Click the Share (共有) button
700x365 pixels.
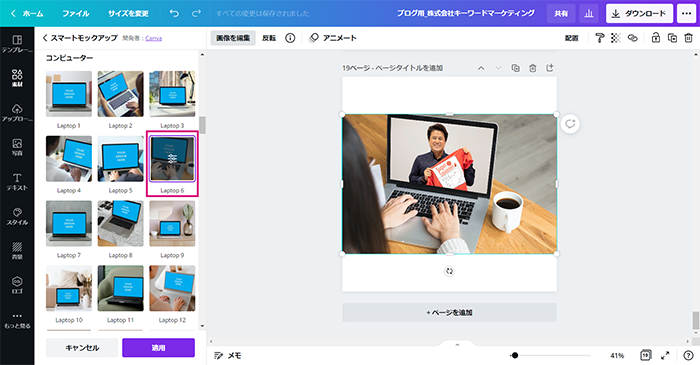pyautogui.click(x=561, y=14)
